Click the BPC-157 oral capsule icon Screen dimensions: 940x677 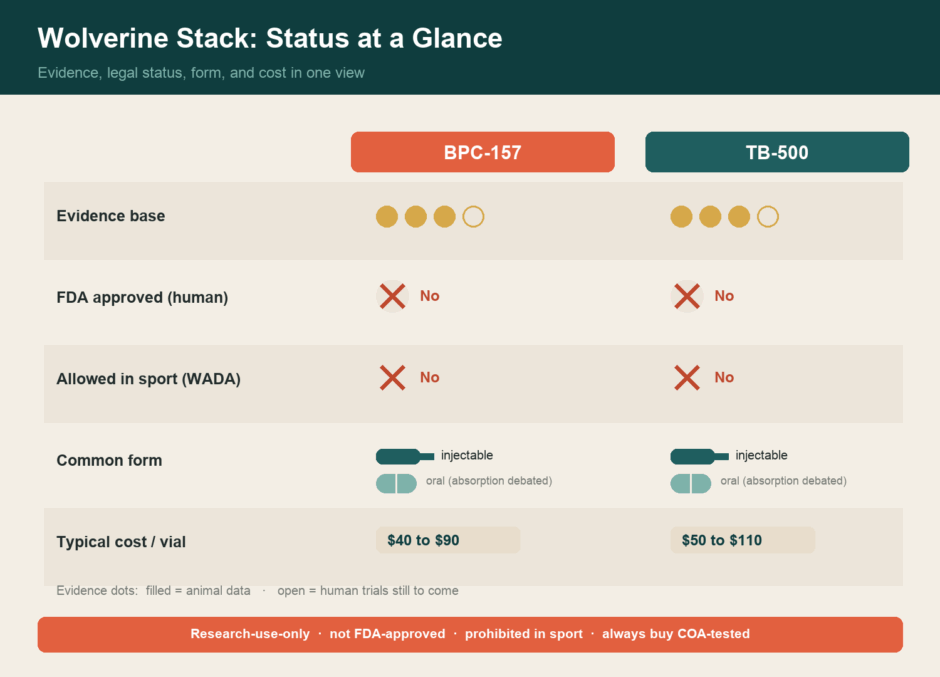click(x=396, y=483)
